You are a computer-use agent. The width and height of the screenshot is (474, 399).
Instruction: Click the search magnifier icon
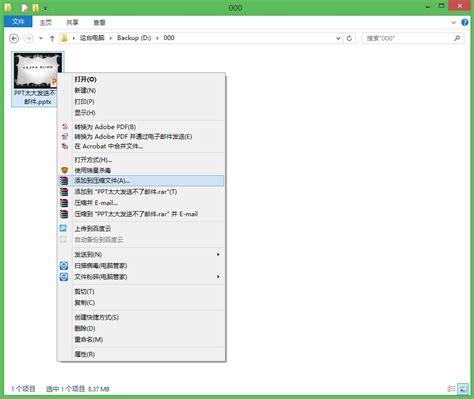(x=457, y=38)
